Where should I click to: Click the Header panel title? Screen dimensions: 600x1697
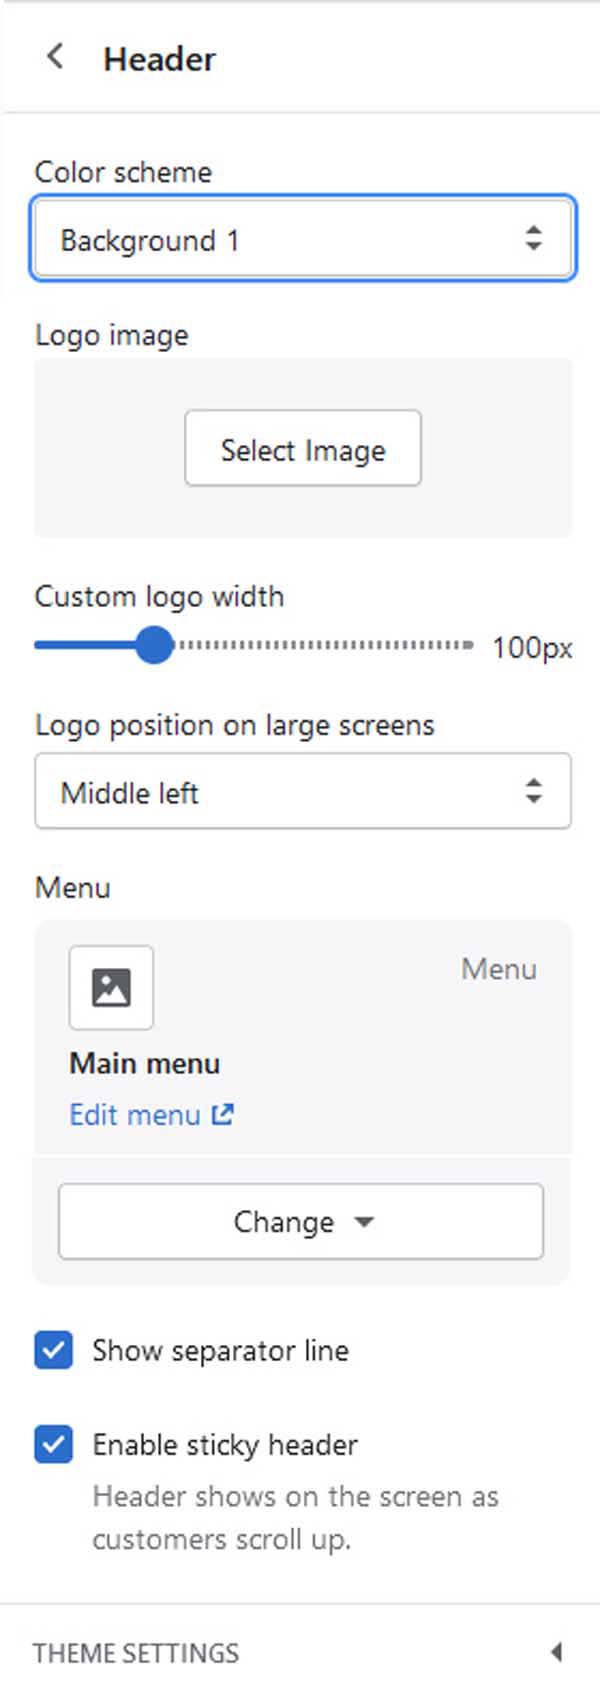click(x=159, y=59)
